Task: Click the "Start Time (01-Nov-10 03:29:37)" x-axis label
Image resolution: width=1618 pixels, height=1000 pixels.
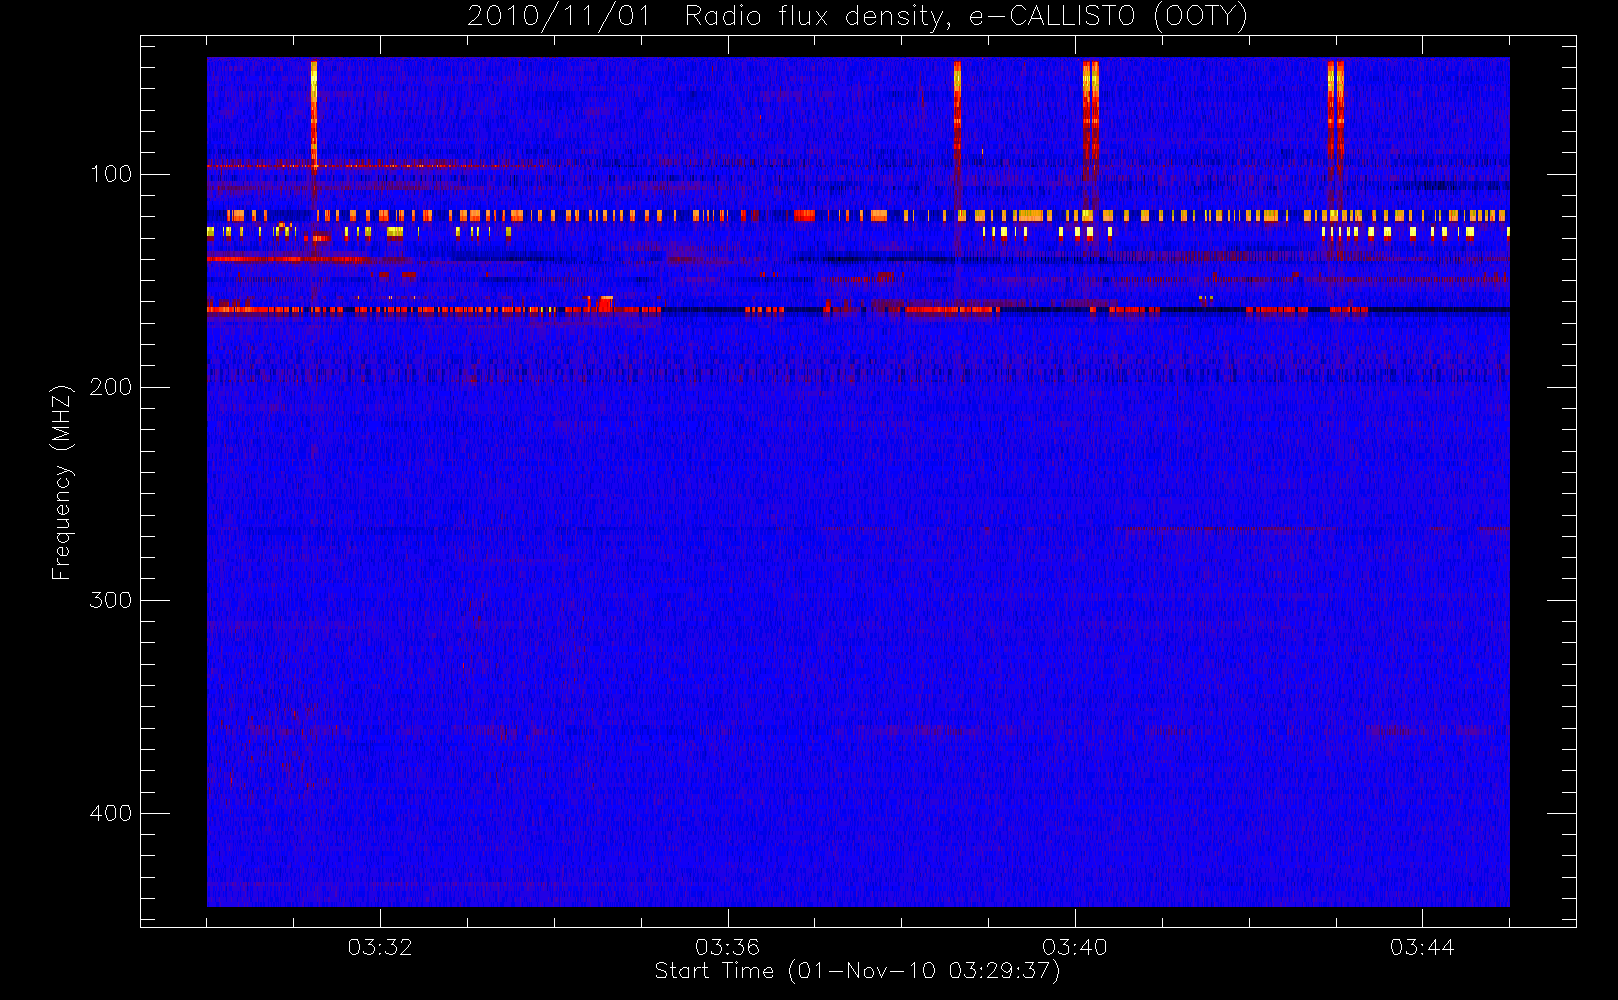Action: (x=857, y=971)
